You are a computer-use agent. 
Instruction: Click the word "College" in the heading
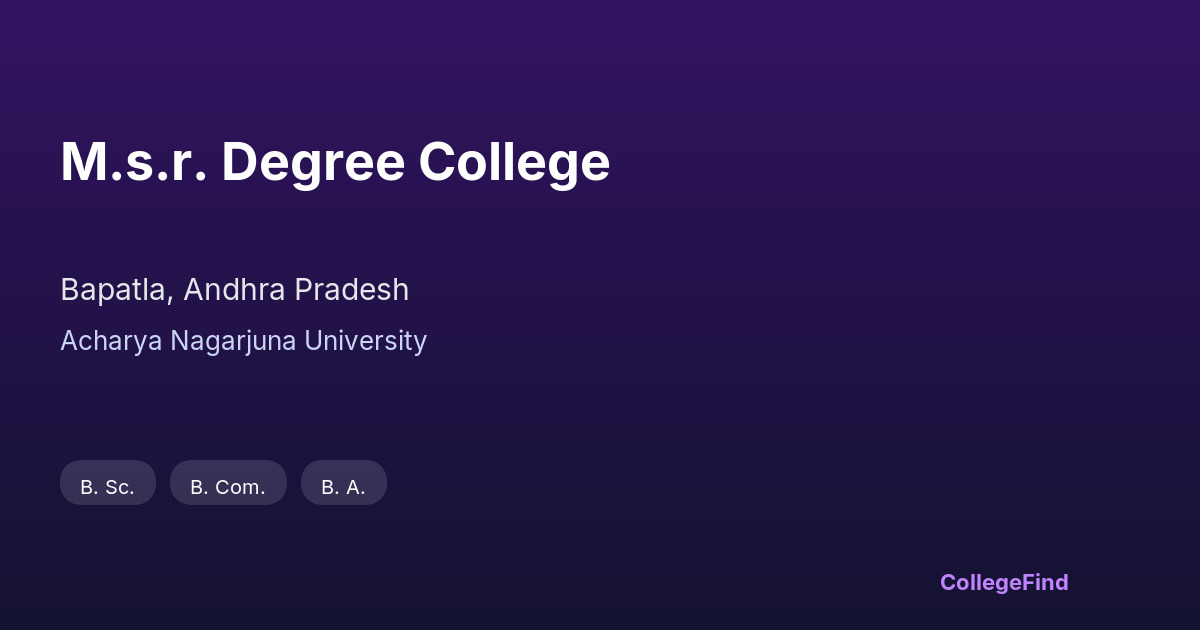point(514,162)
